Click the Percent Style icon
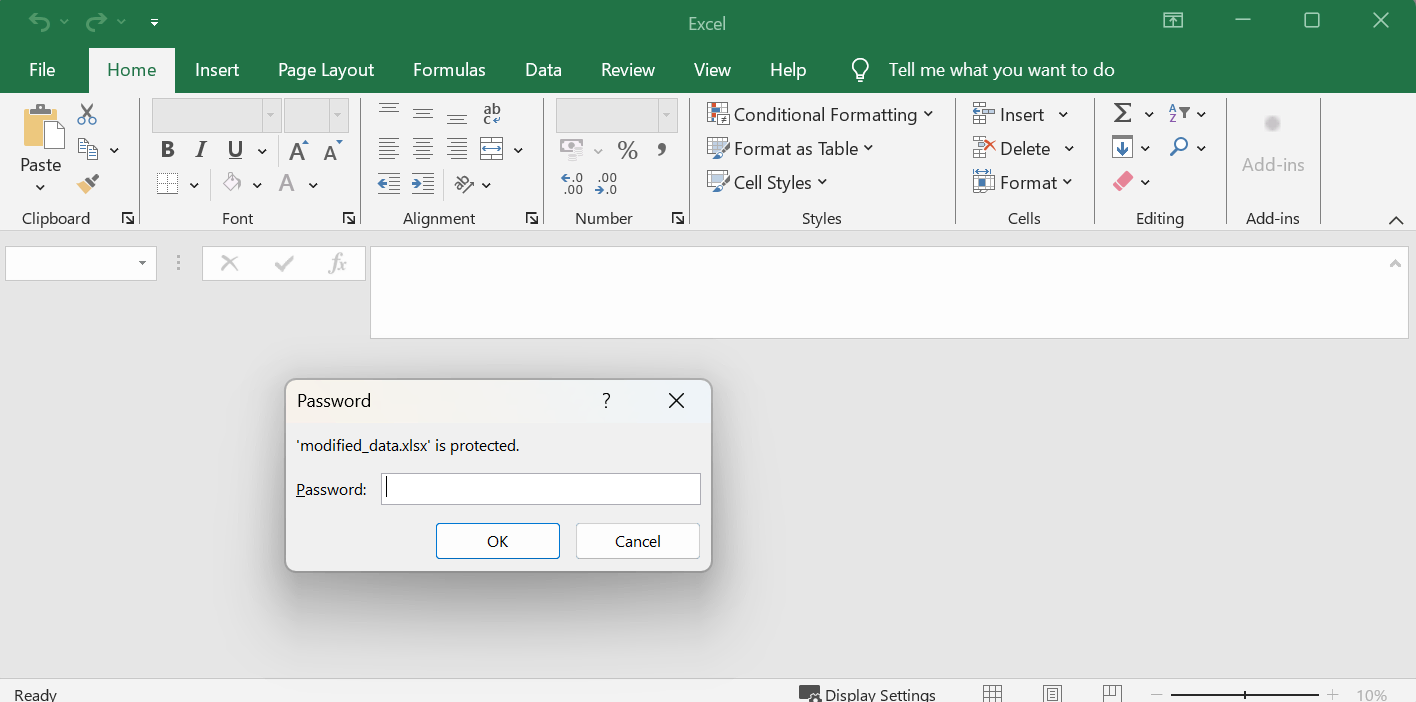Viewport: 1416px width, 702px height. (x=627, y=150)
